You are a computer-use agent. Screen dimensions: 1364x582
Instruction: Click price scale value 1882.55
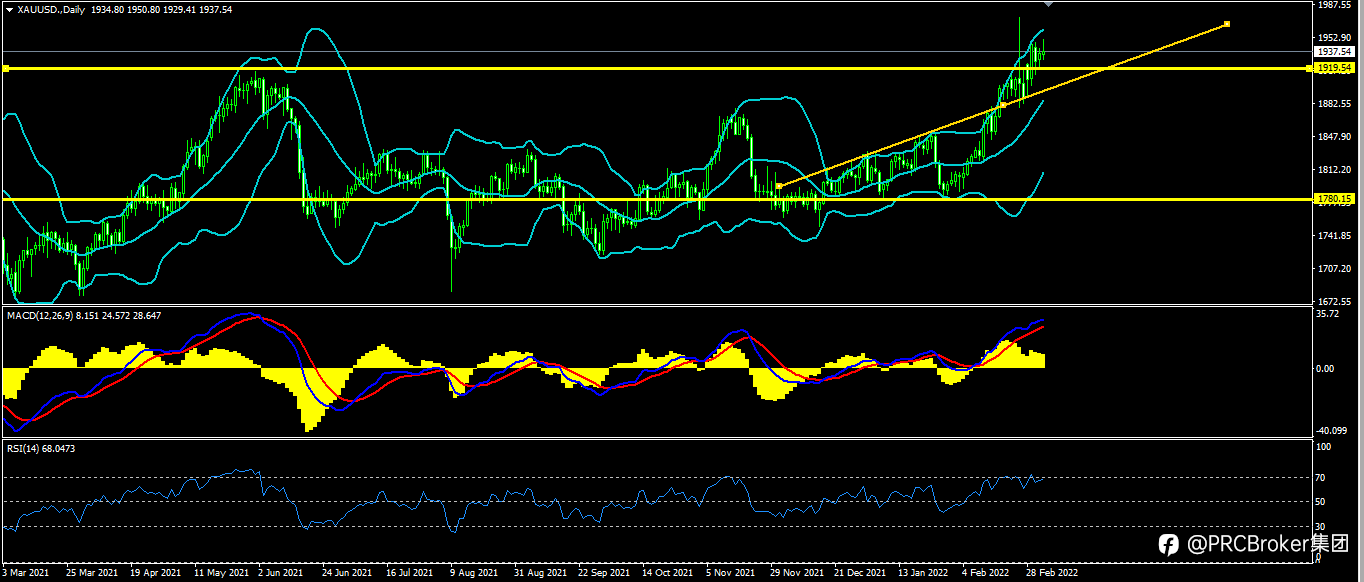click(1335, 104)
